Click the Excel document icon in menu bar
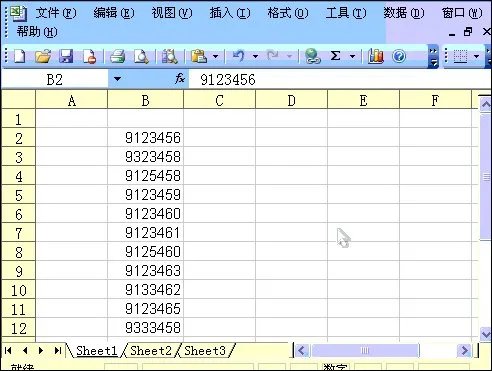 [18, 13]
